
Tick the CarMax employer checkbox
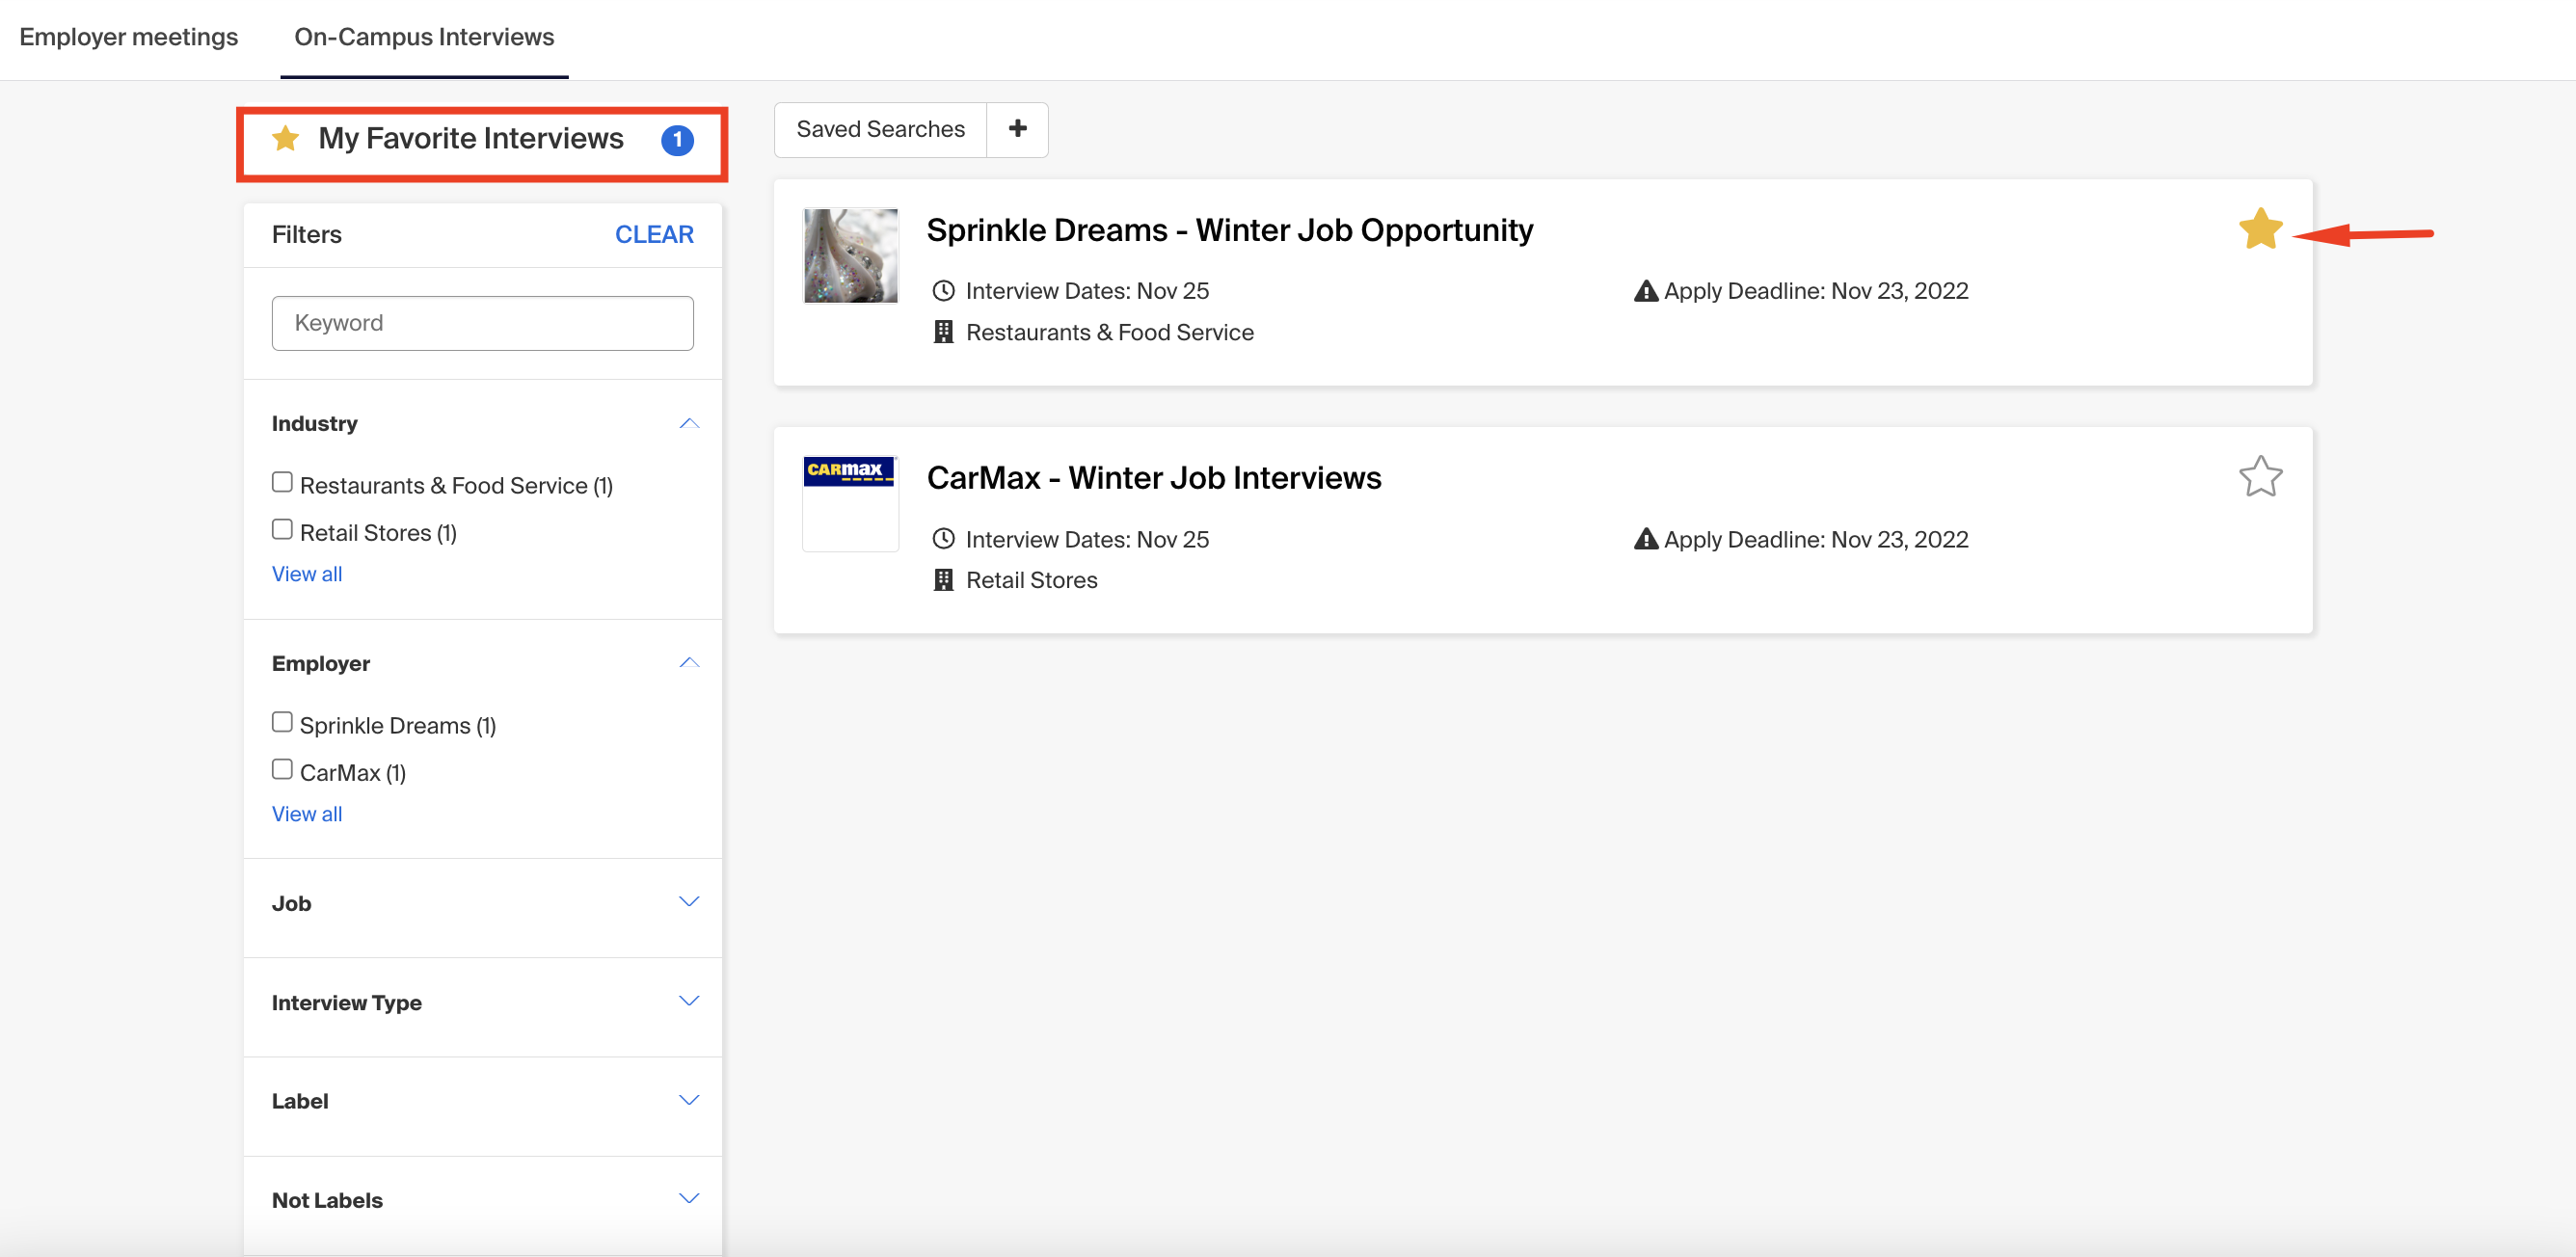coord(282,770)
